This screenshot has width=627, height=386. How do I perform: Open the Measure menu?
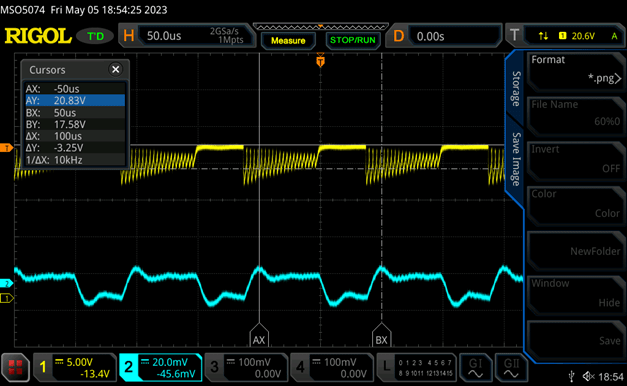click(288, 40)
